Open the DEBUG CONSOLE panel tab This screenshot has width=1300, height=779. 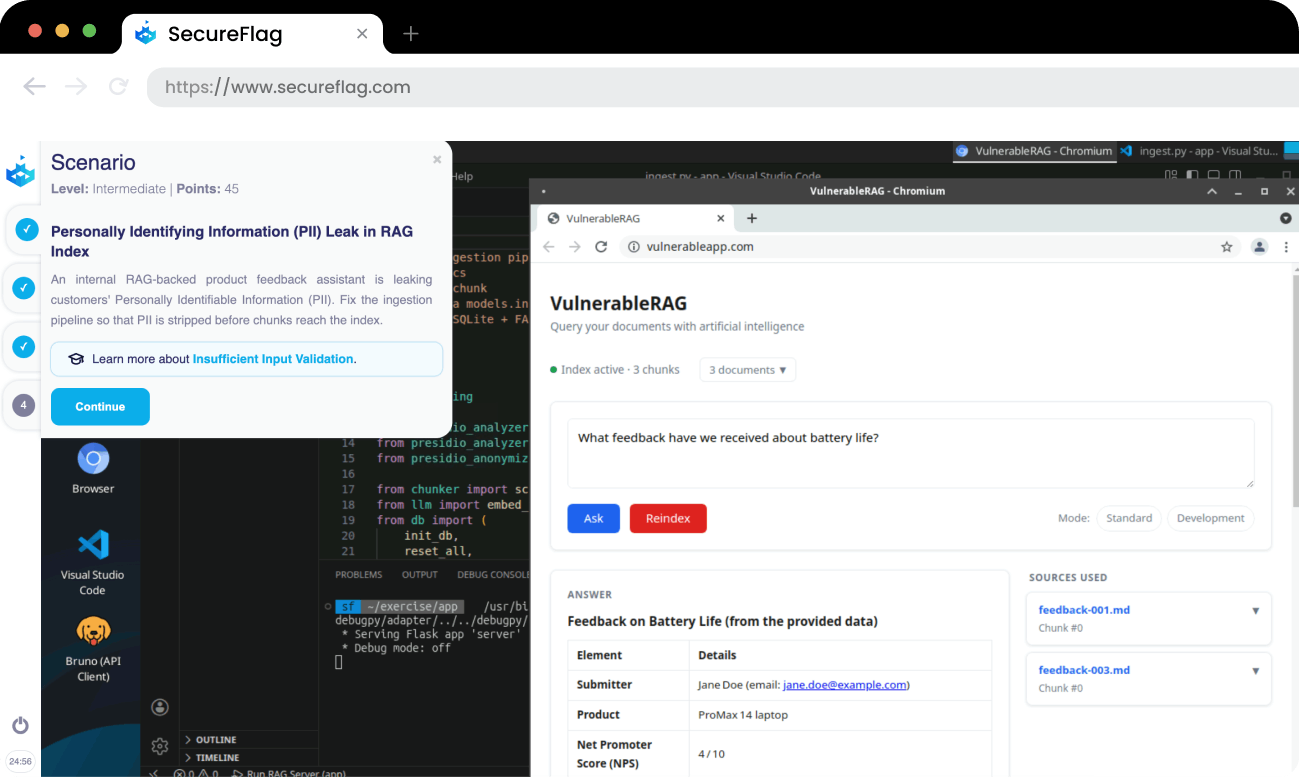(x=493, y=575)
